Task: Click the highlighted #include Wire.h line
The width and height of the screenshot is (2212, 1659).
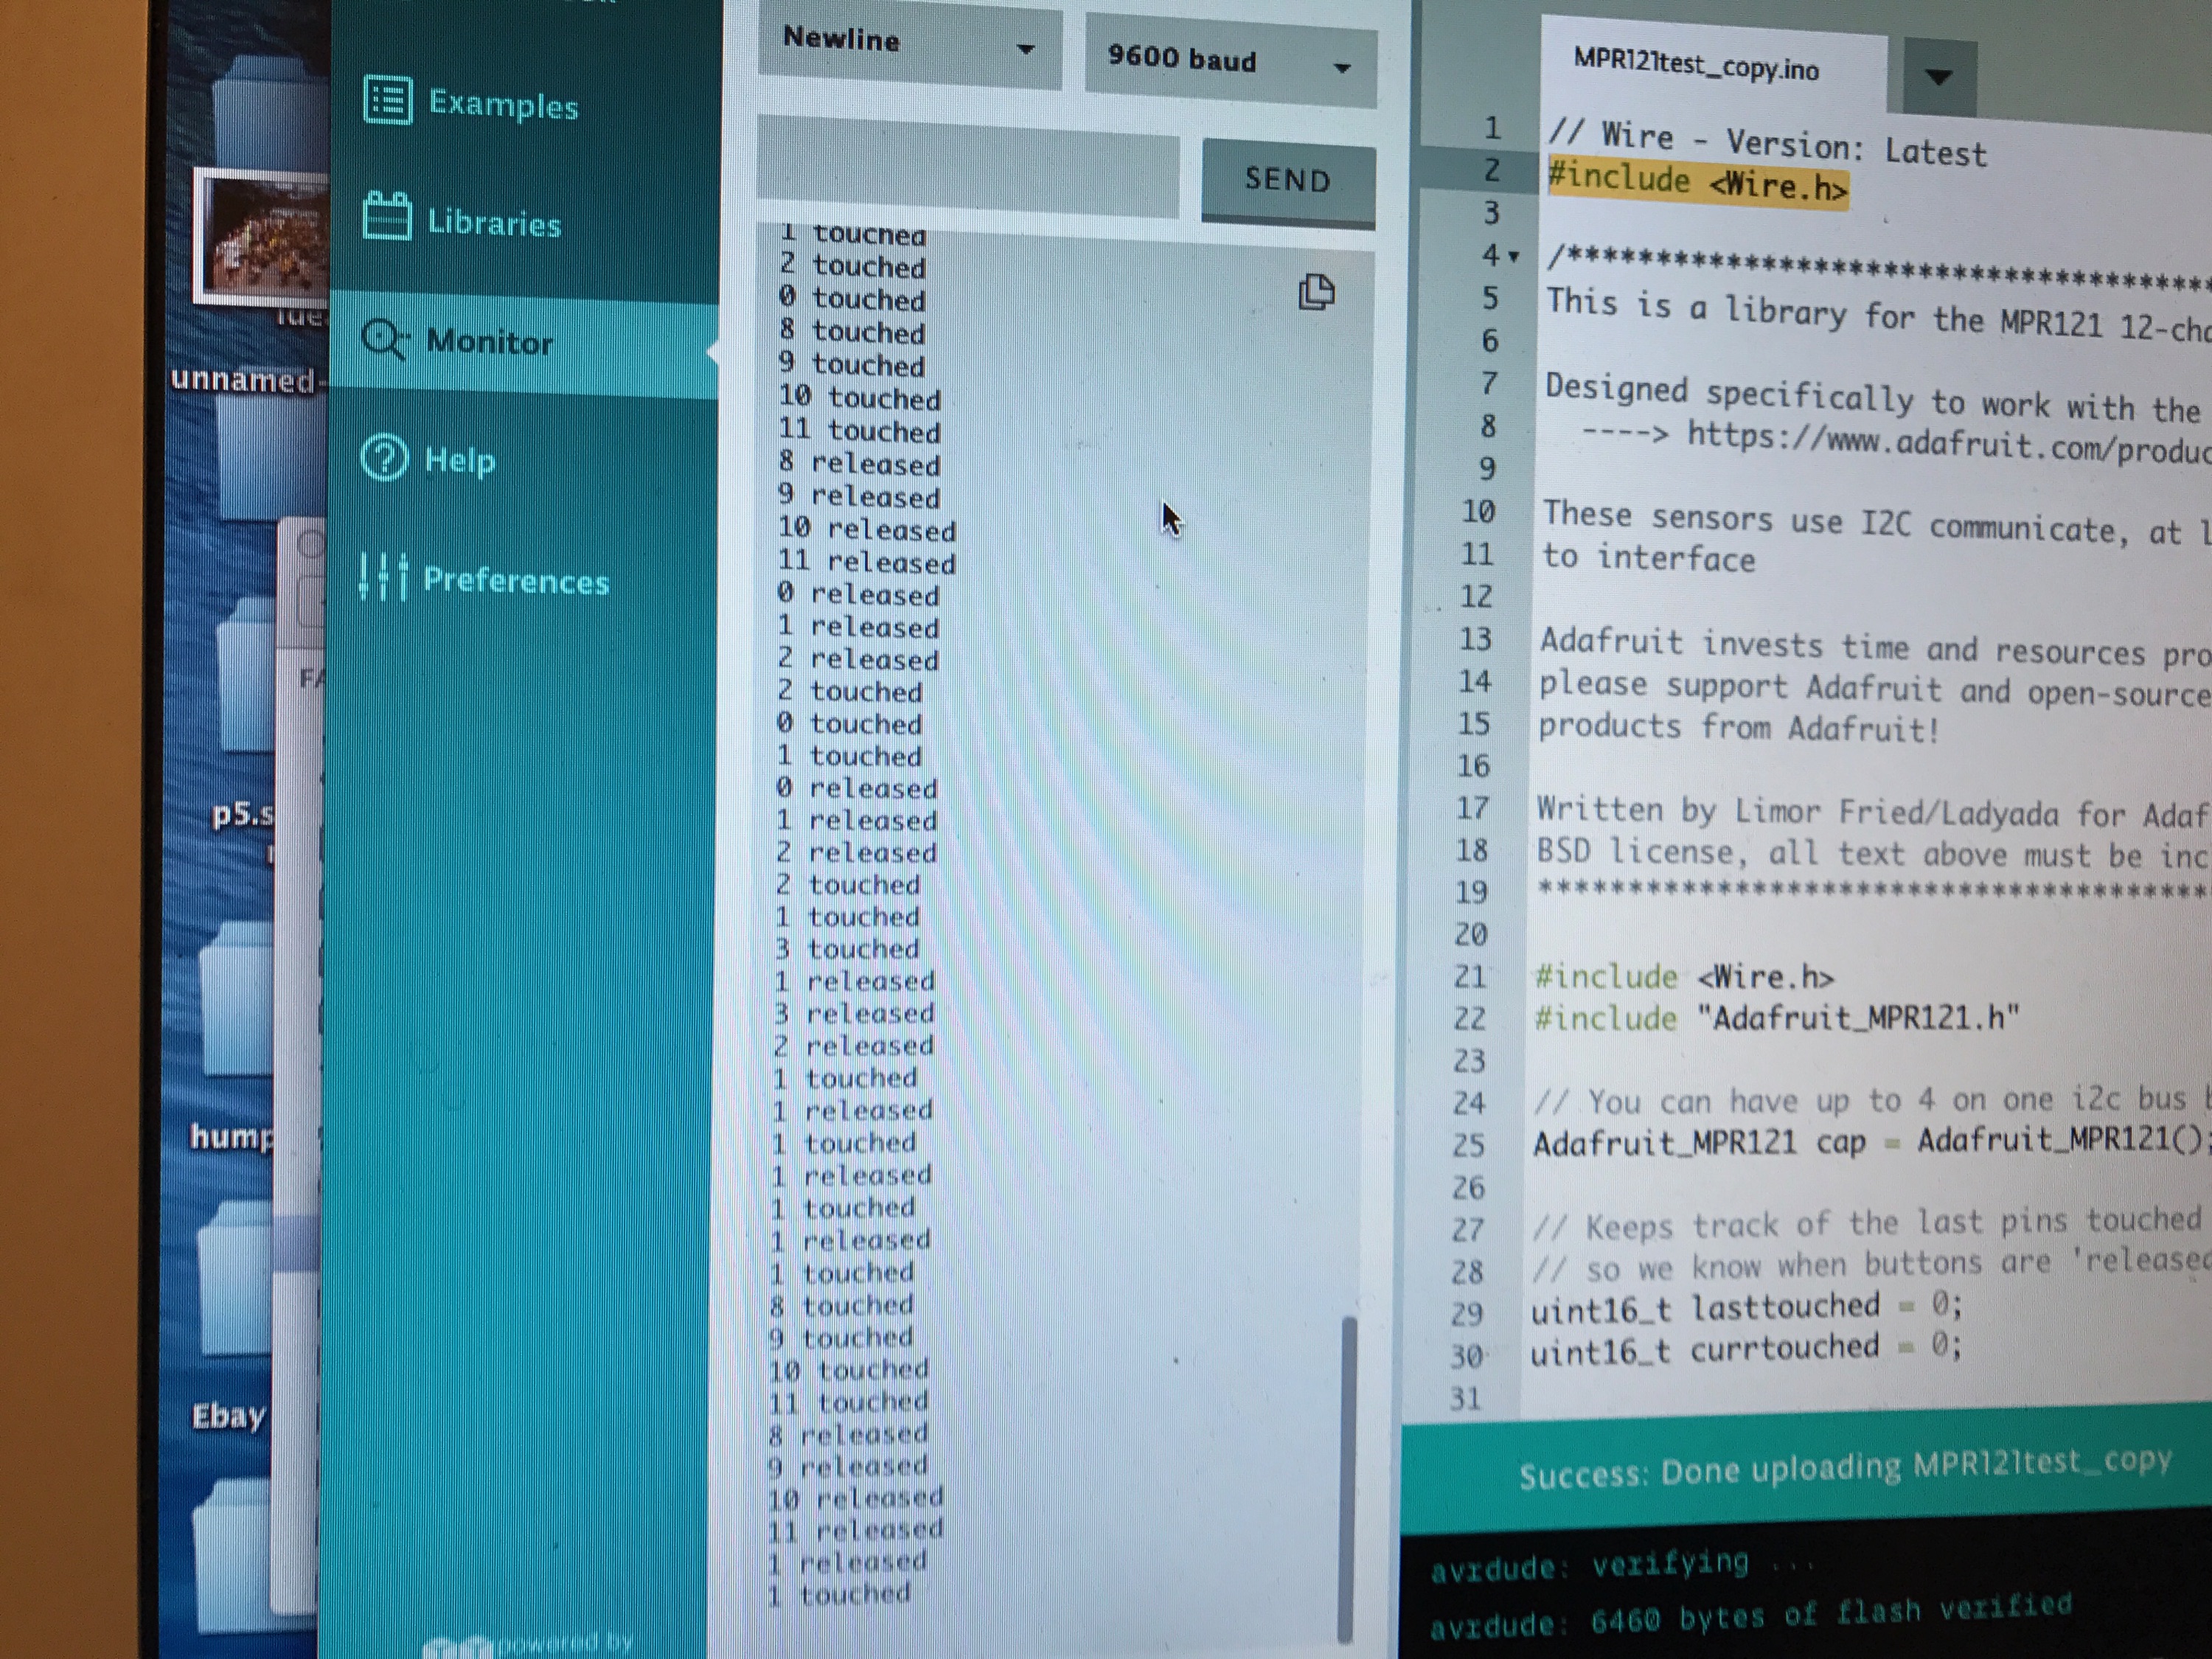Action: [1697, 184]
